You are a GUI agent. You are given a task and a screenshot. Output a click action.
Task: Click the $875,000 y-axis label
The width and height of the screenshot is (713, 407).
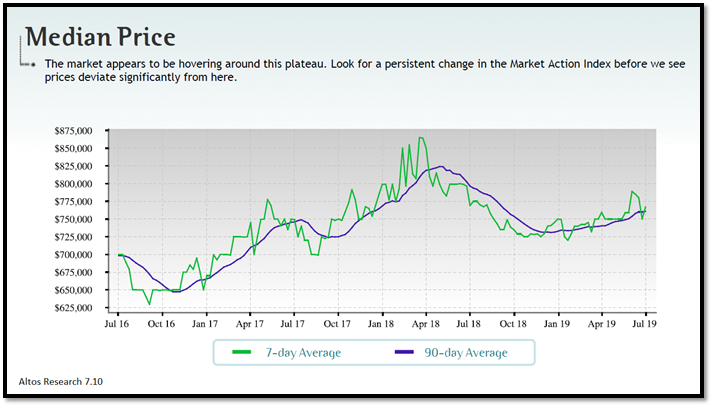85,131
